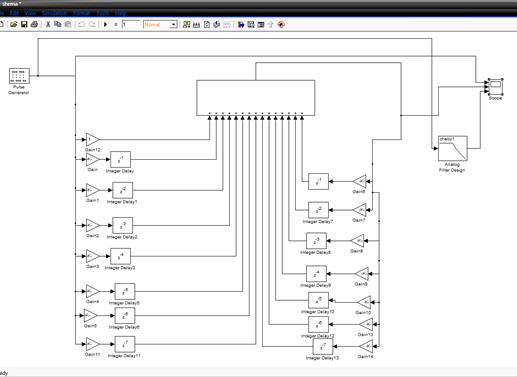Click the Open model folder icon
This screenshot has height=377, width=517.
click(x=14, y=24)
